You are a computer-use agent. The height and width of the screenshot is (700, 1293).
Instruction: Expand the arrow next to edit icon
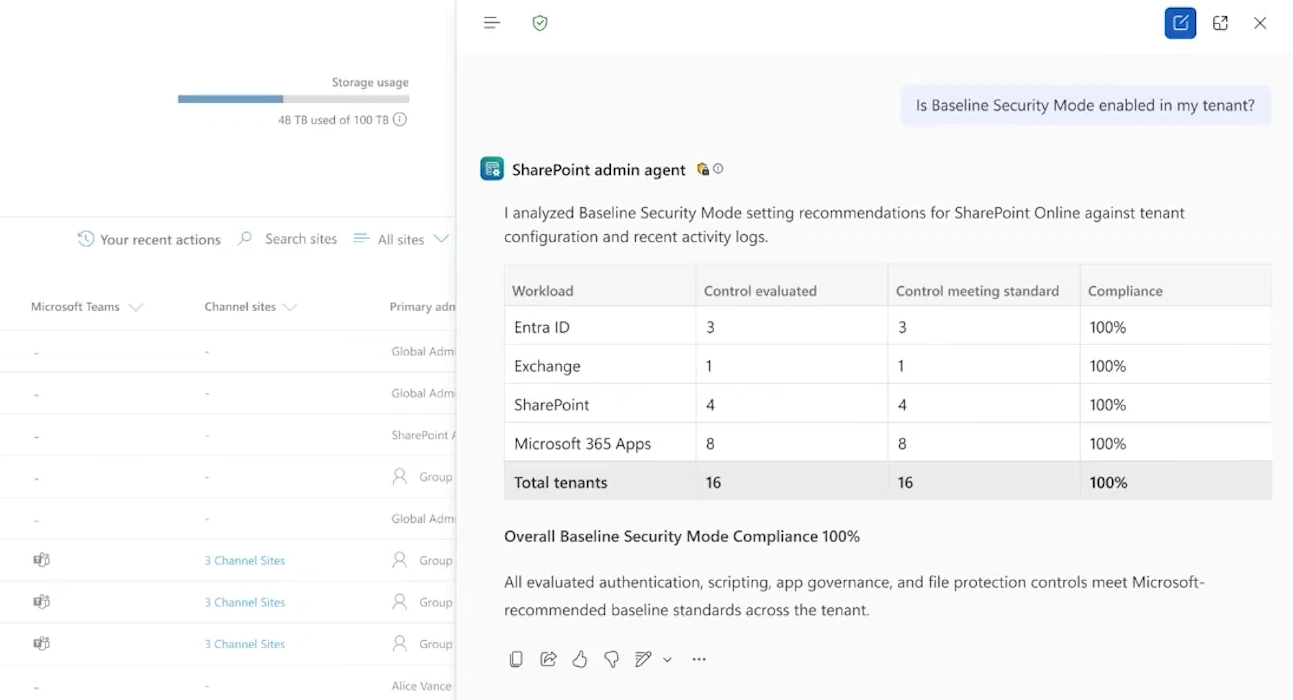[x=667, y=660]
